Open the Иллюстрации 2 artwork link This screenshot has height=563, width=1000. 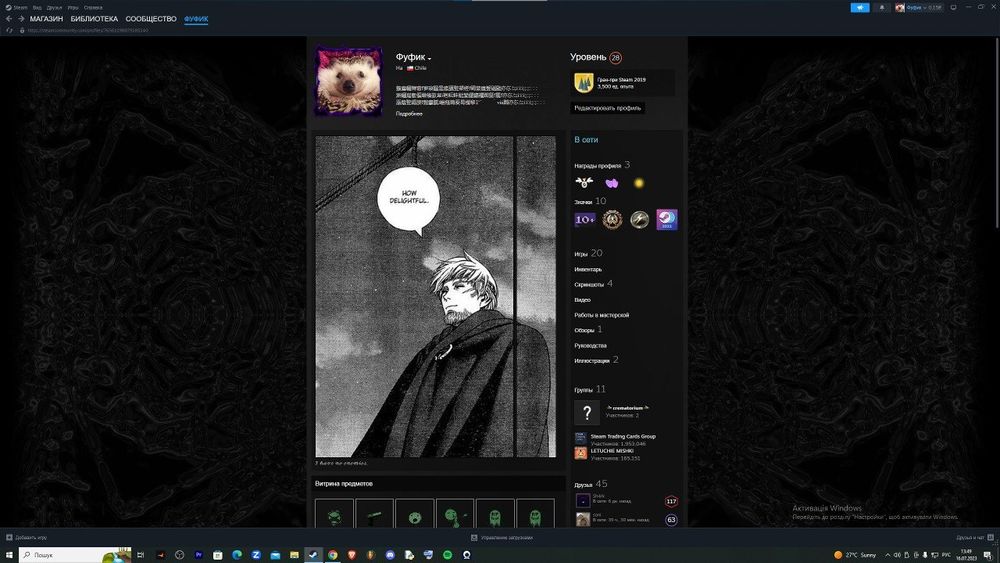tap(596, 360)
